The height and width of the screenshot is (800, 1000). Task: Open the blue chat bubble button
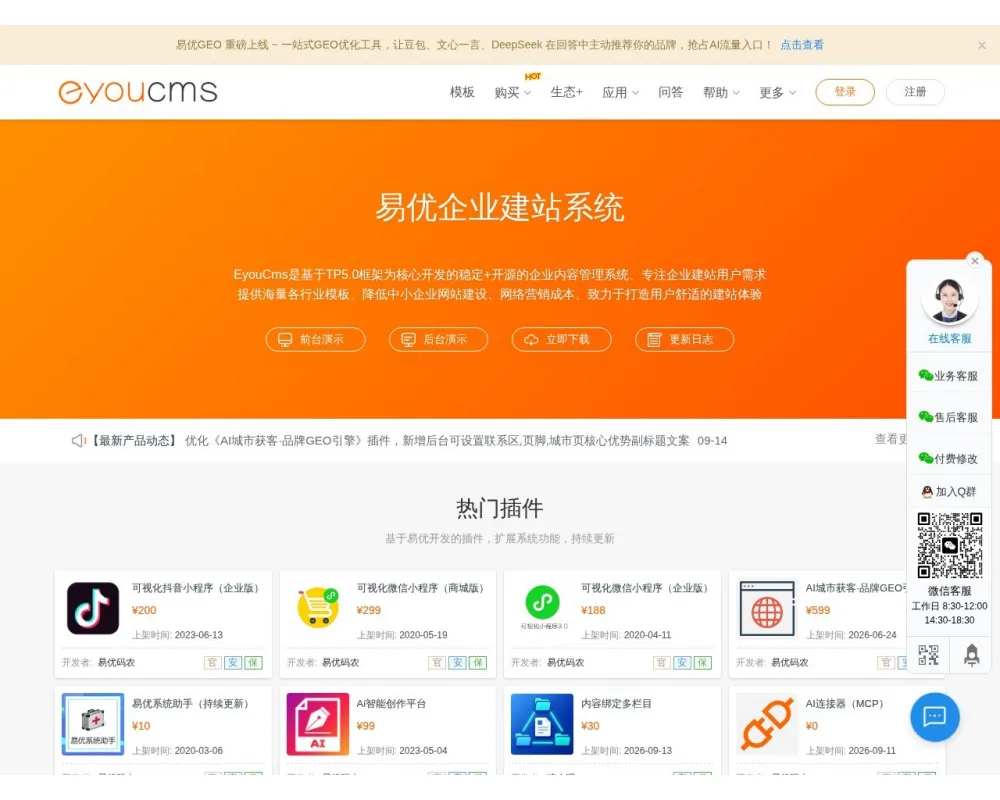(935, 717)
